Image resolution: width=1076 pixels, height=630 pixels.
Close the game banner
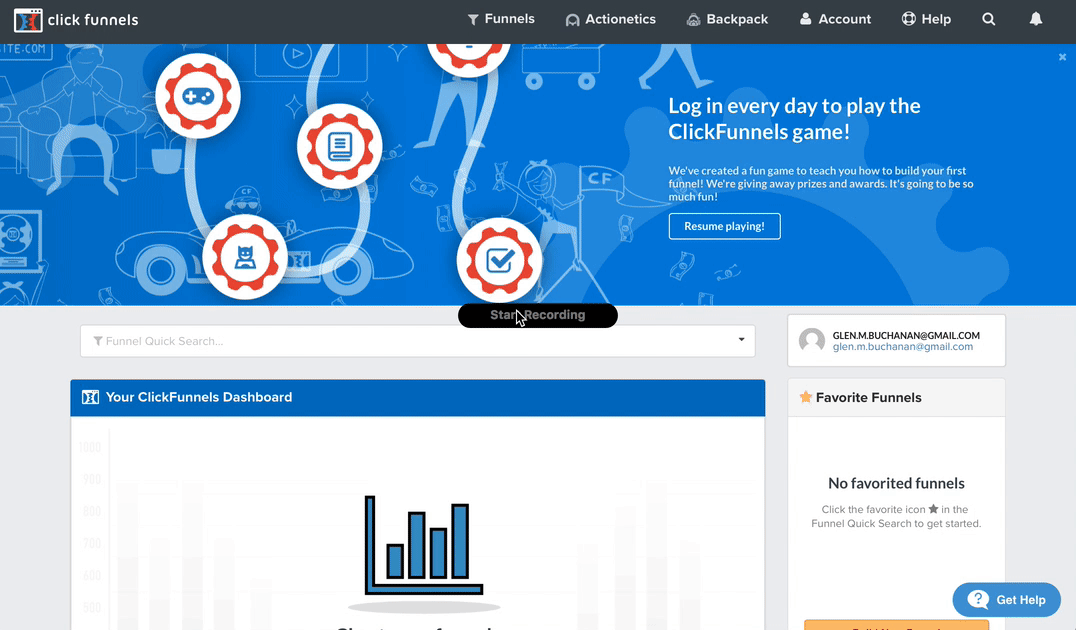tap(1062, 57)
